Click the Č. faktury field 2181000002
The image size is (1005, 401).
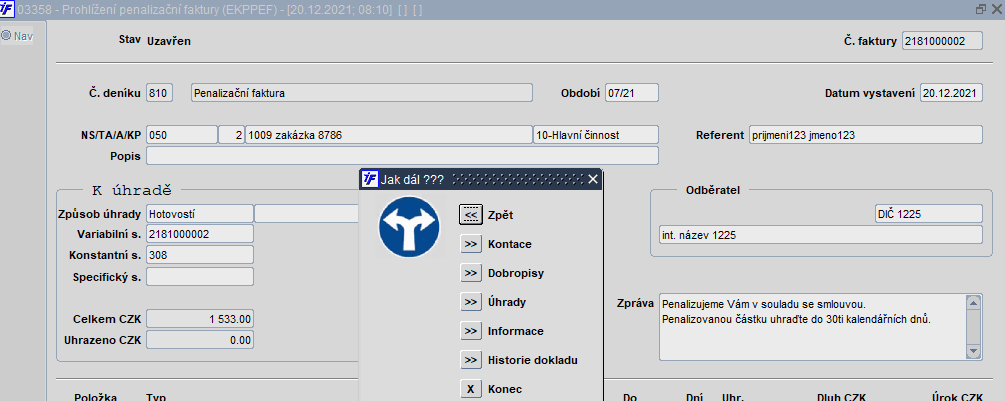(942, 41)
